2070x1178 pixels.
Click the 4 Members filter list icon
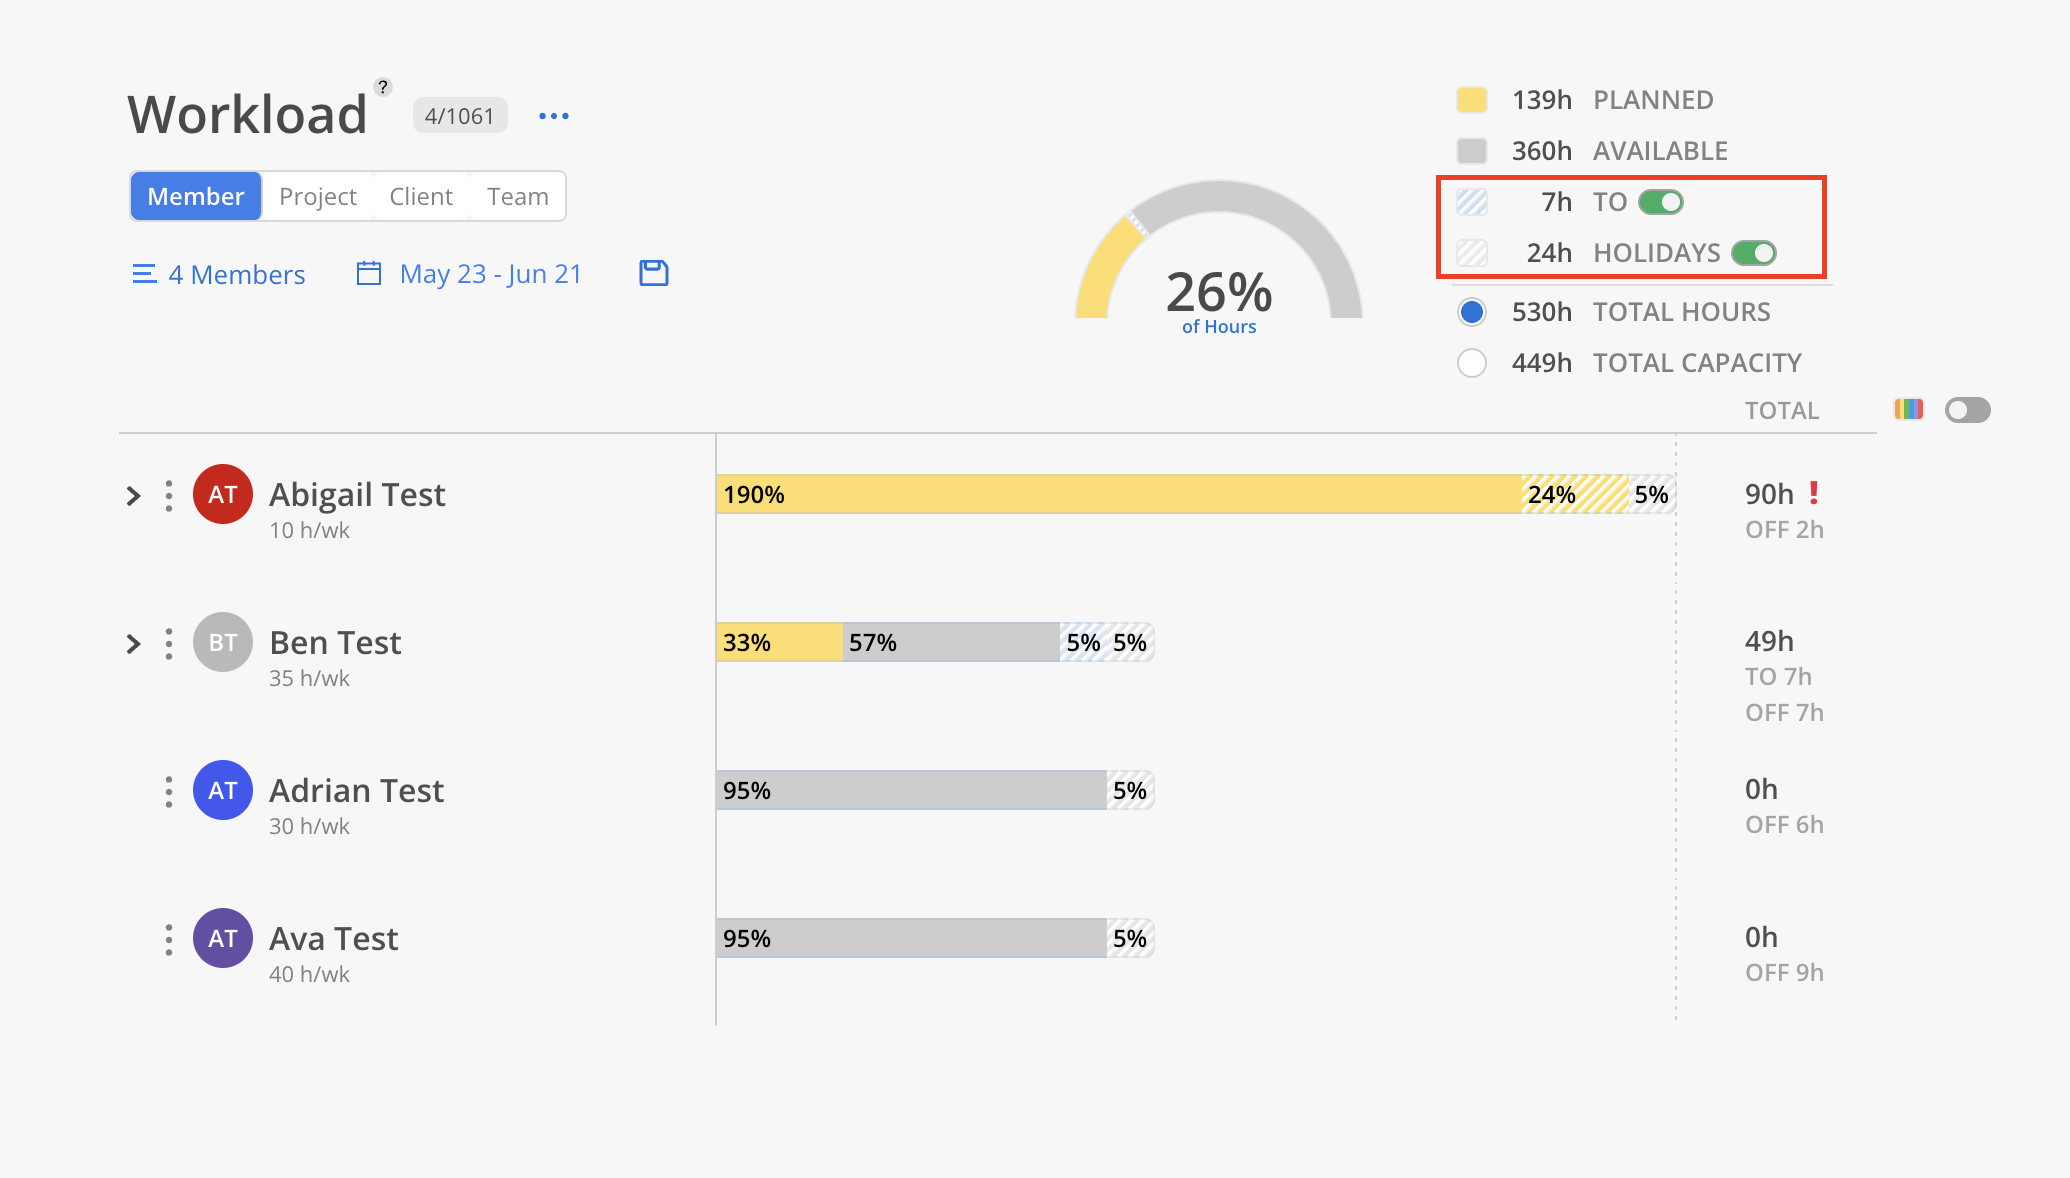(x=144, y=274)
